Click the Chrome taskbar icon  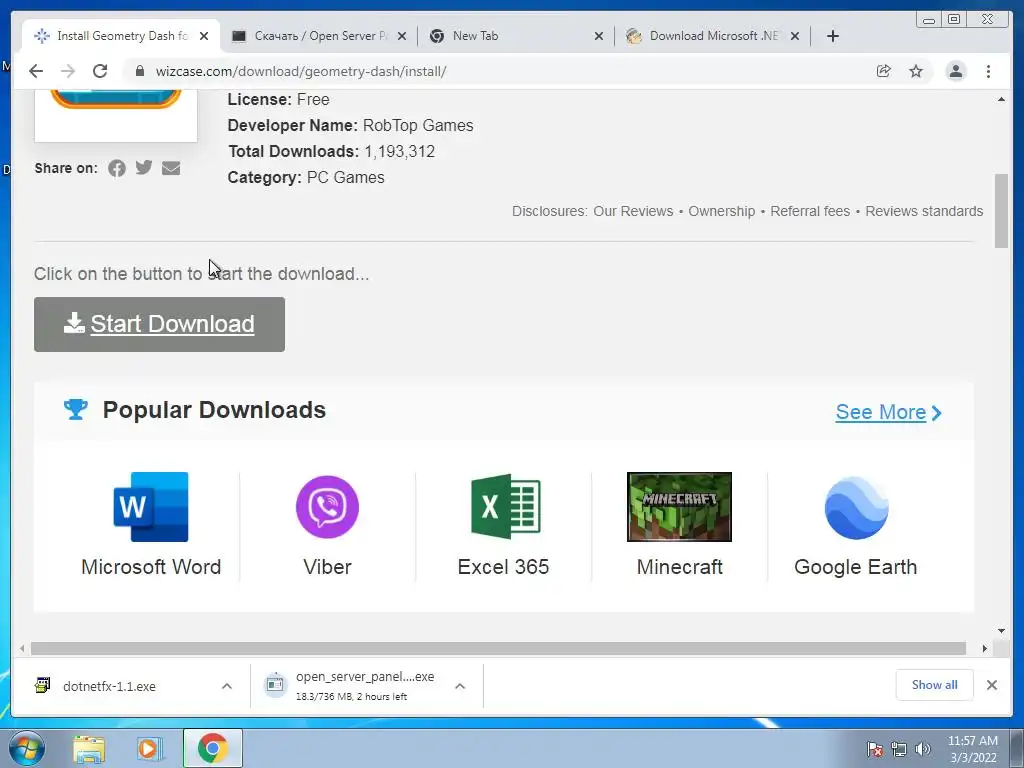tap(212, 748)
